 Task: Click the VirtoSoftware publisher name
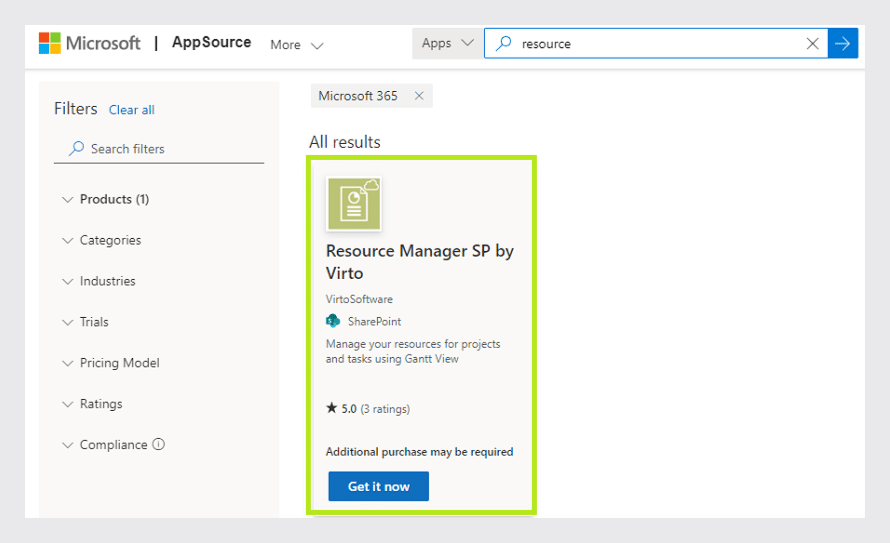359,299
